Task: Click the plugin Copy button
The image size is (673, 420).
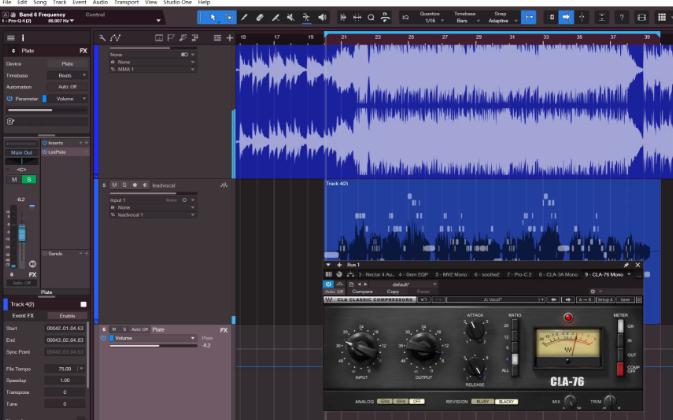Action: coord(392,292)
